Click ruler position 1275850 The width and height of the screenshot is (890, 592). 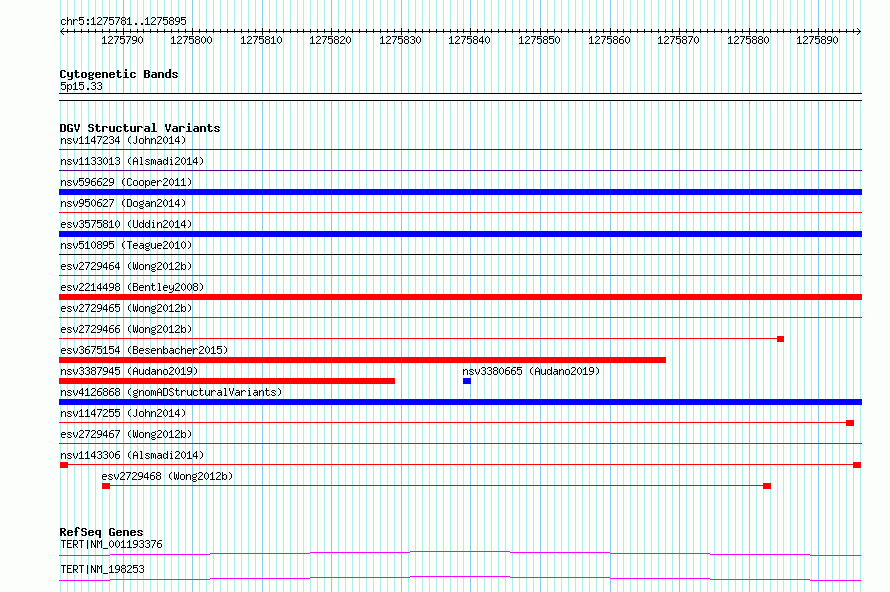[540, 40]
